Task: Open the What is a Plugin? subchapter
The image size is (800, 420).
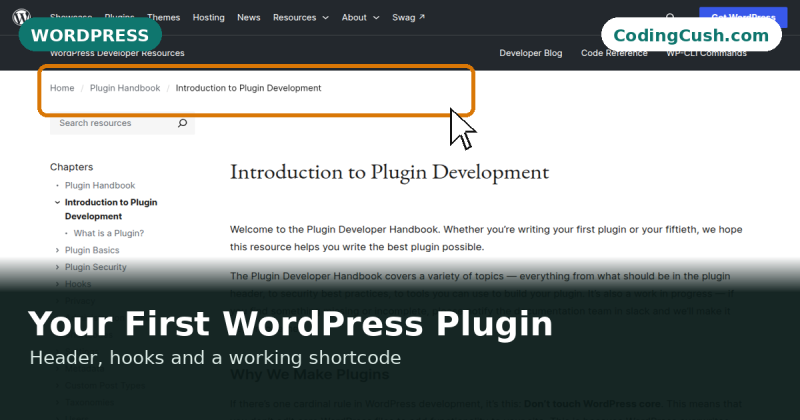Action: 109,233
